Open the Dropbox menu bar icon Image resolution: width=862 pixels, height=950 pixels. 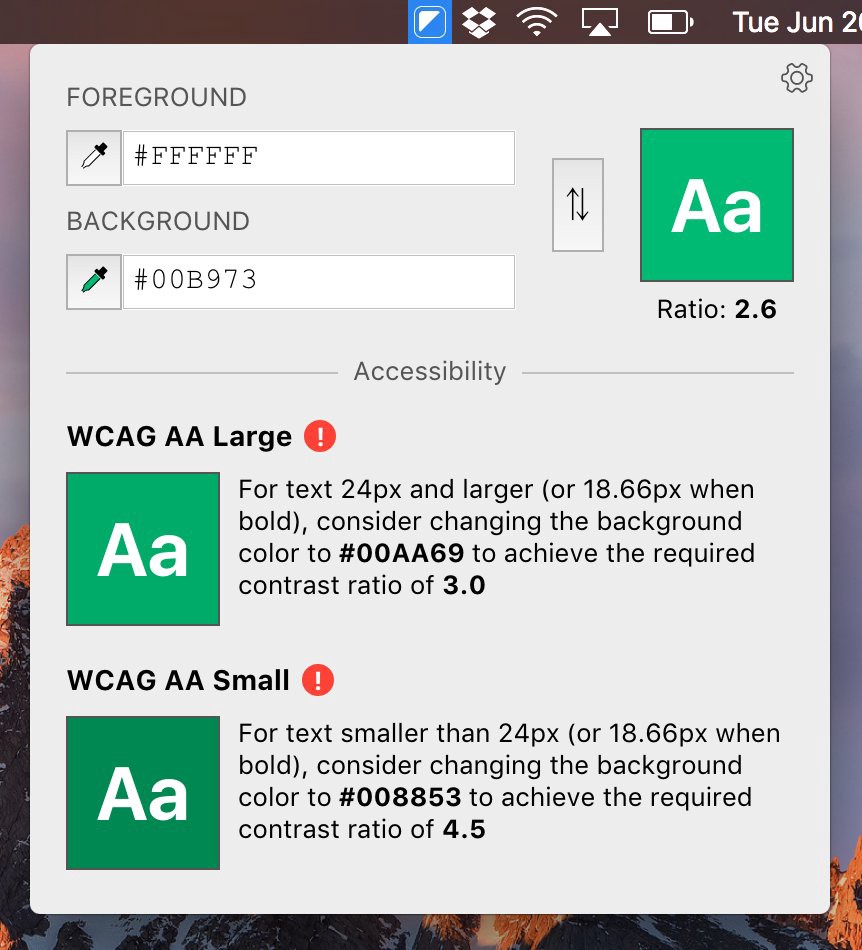pyautogui.click(x=481, y=21)
